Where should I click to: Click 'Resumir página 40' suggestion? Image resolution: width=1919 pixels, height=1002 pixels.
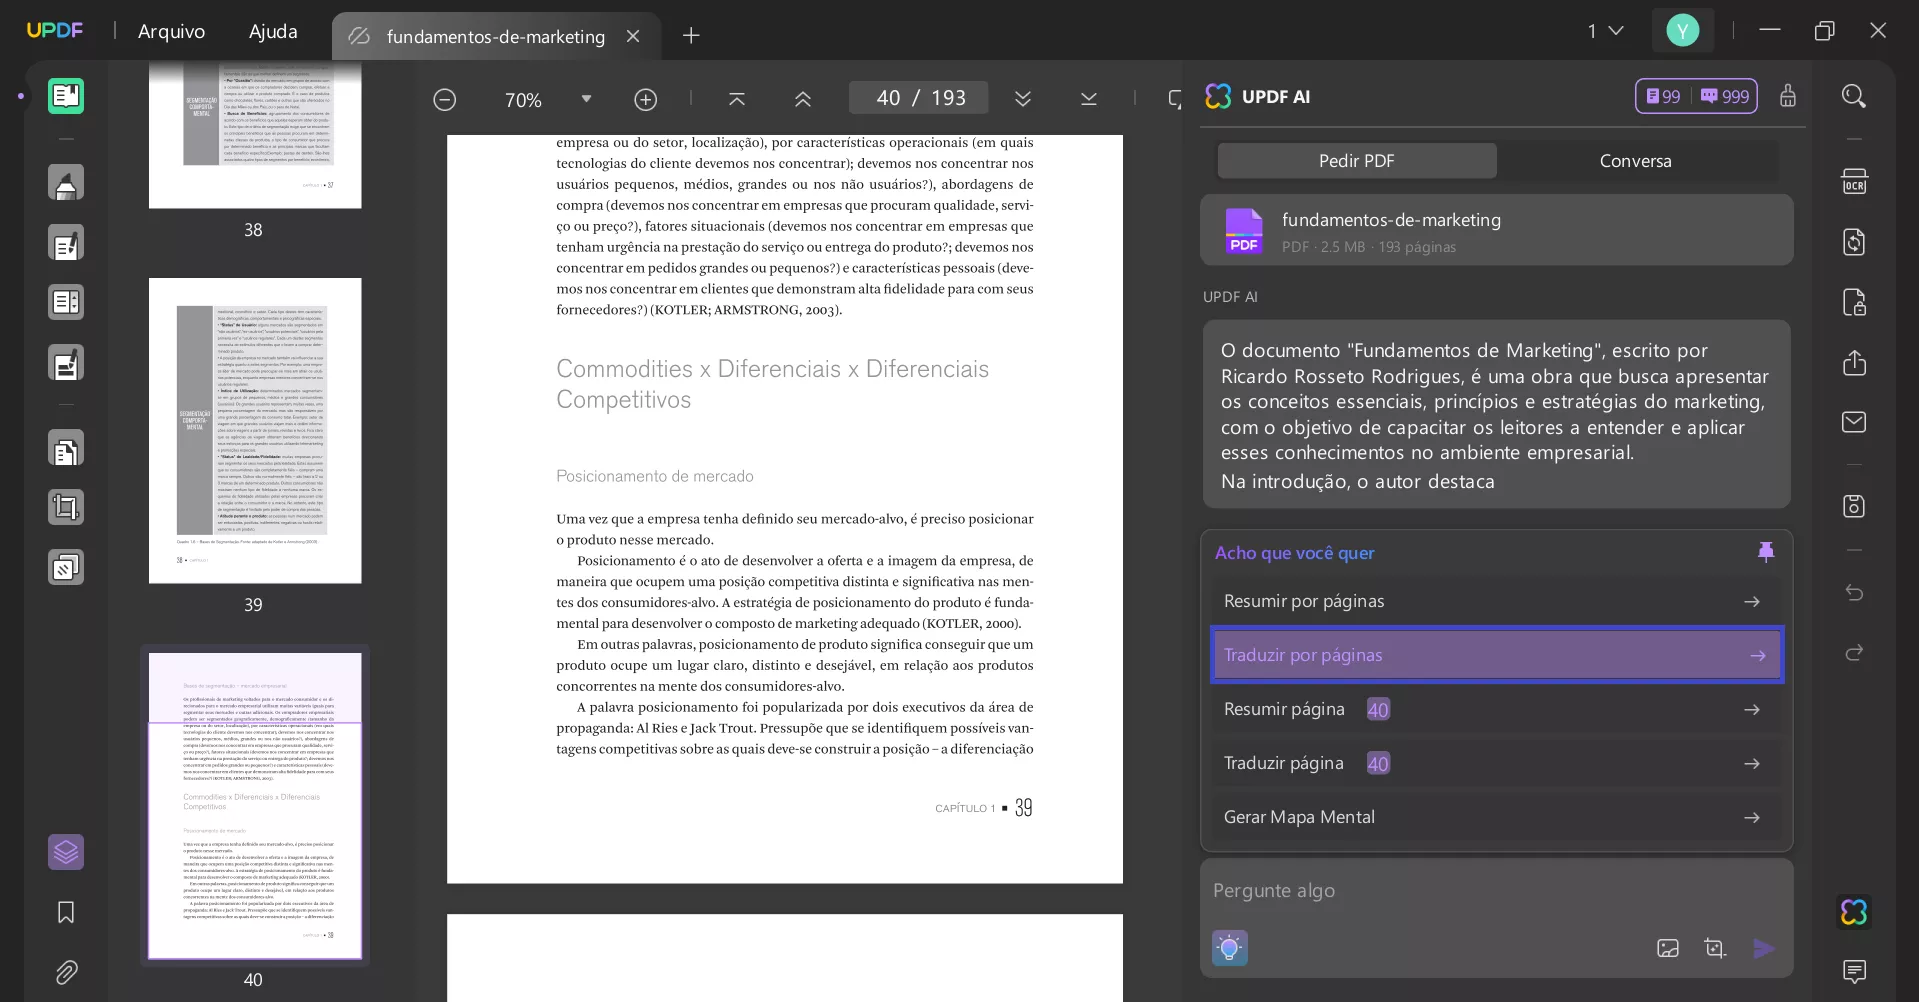click(1497, 709)
